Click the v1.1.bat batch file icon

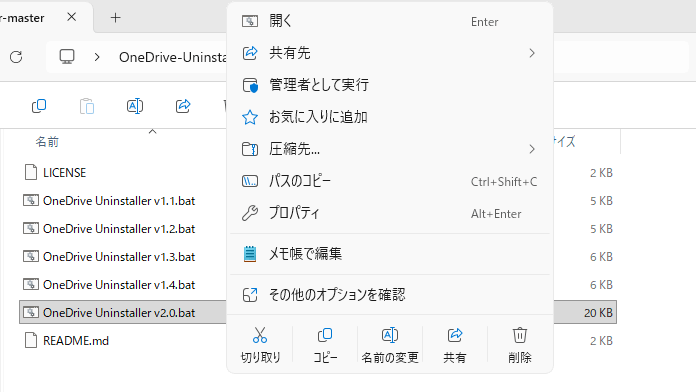31,200
